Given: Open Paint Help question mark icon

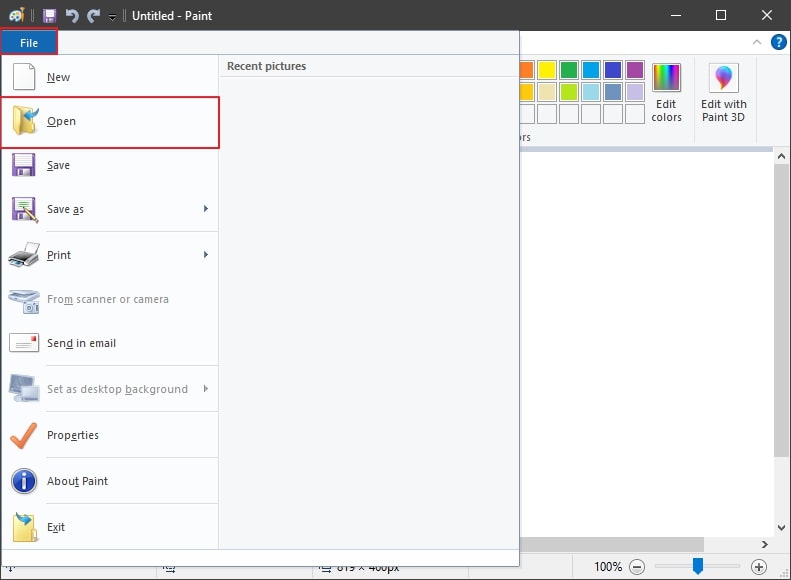Looking at the screenshot, I should pyautogui.click(x=778, y=42).
